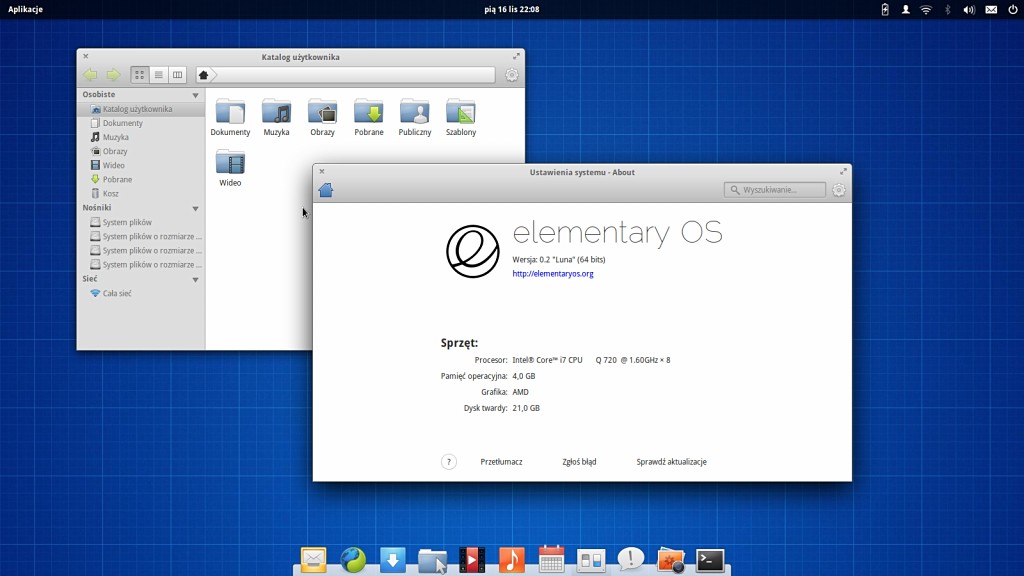Collapse the Sieć sidebar section
This screenshot has width=1024, height=576.
pos(195,280)
